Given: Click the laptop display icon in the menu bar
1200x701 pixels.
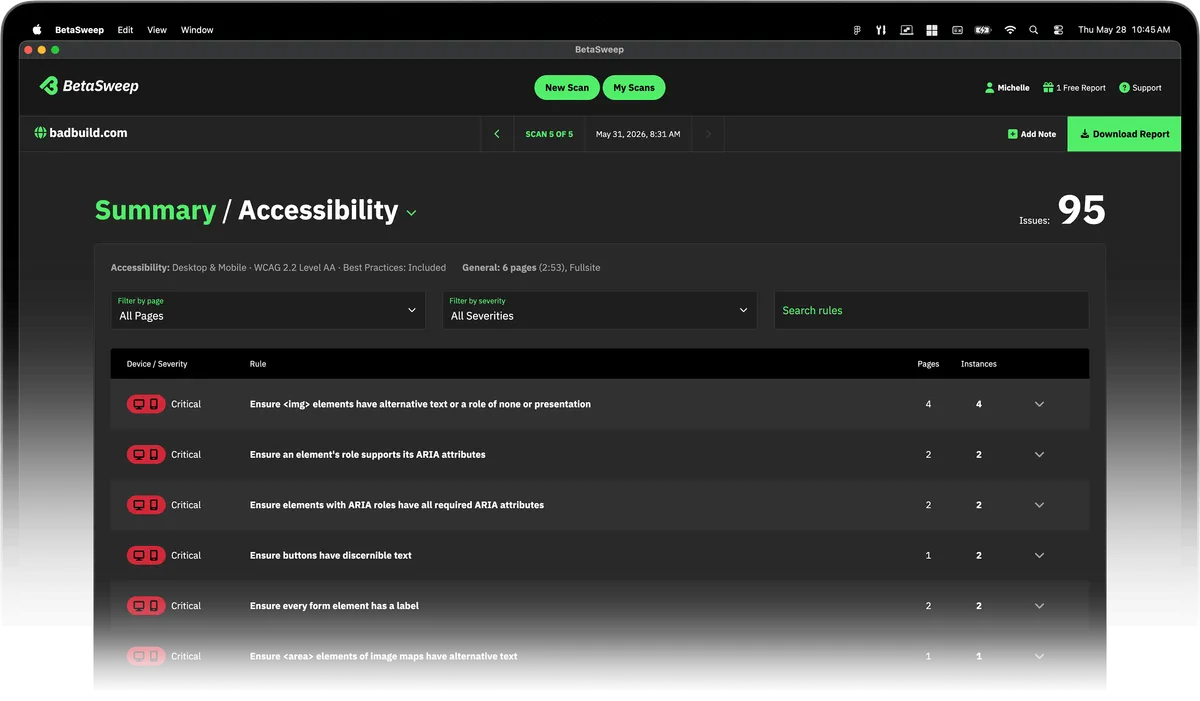Looking at the screenshot, I should (x=906, y=30).
